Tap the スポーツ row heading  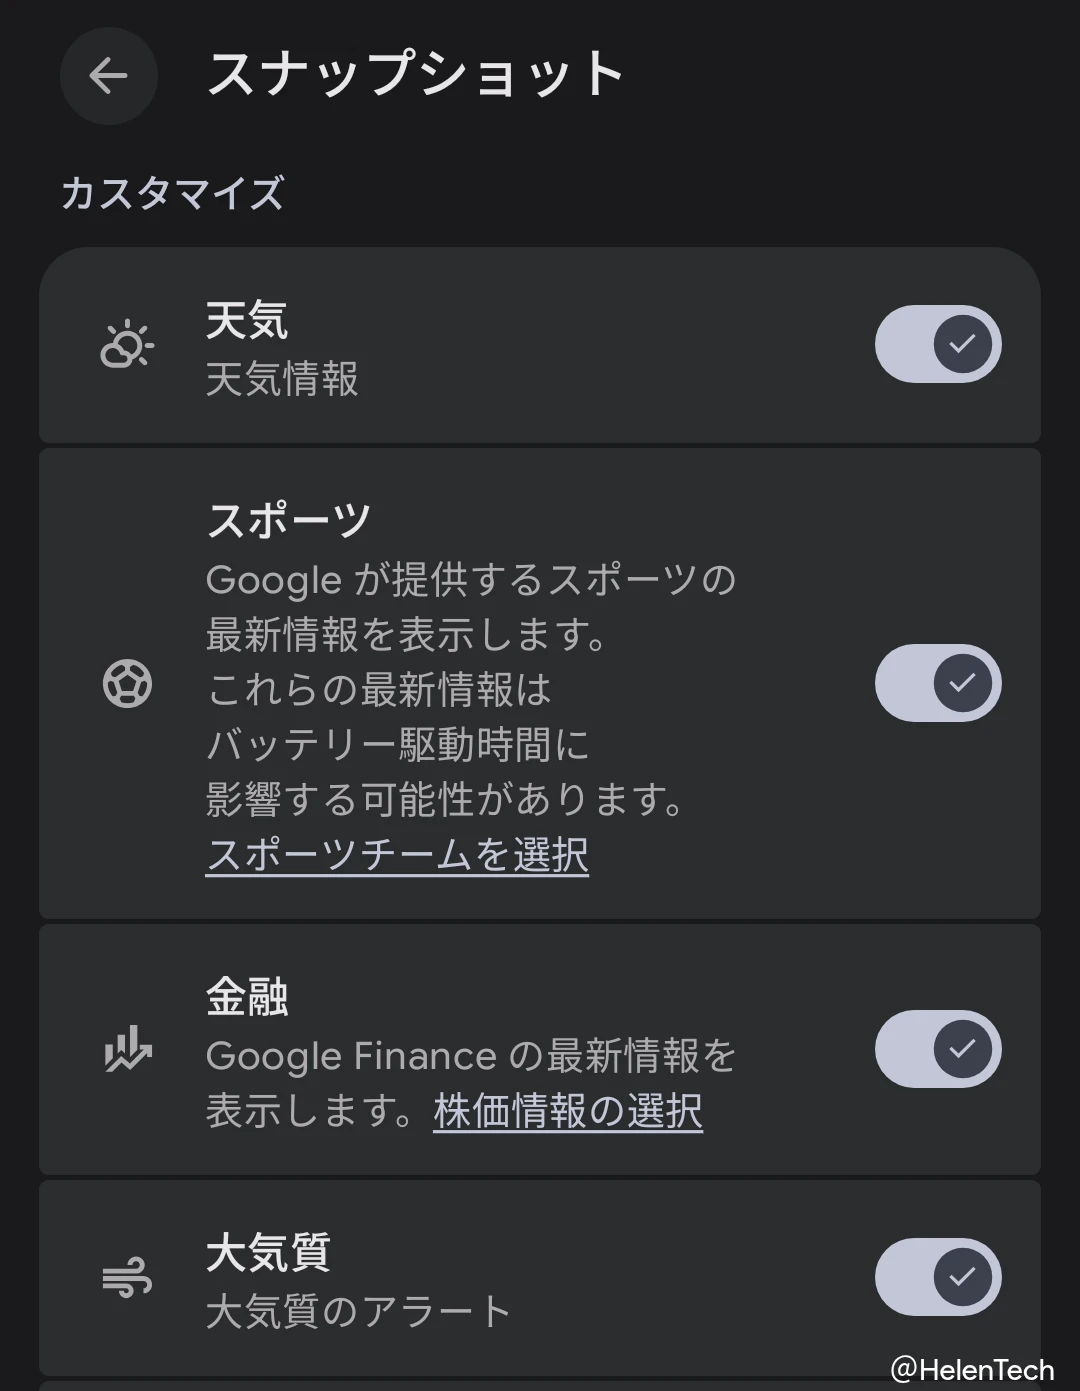click(289, 520)
